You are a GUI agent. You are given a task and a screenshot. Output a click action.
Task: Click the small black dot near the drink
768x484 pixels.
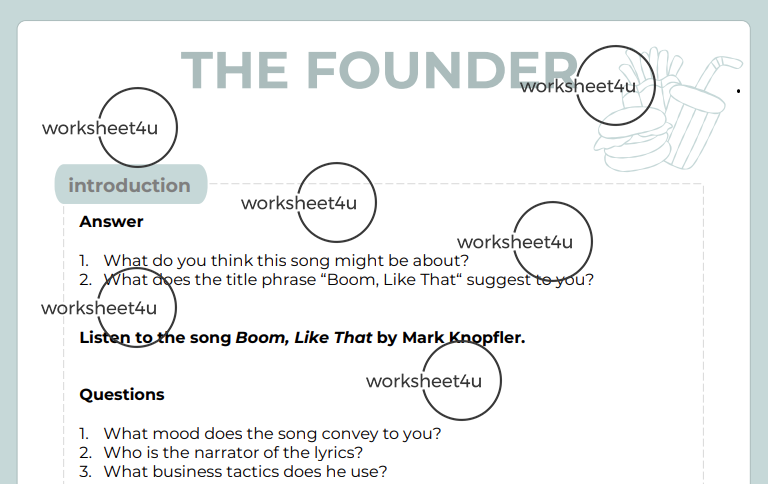tap(738, 91)
